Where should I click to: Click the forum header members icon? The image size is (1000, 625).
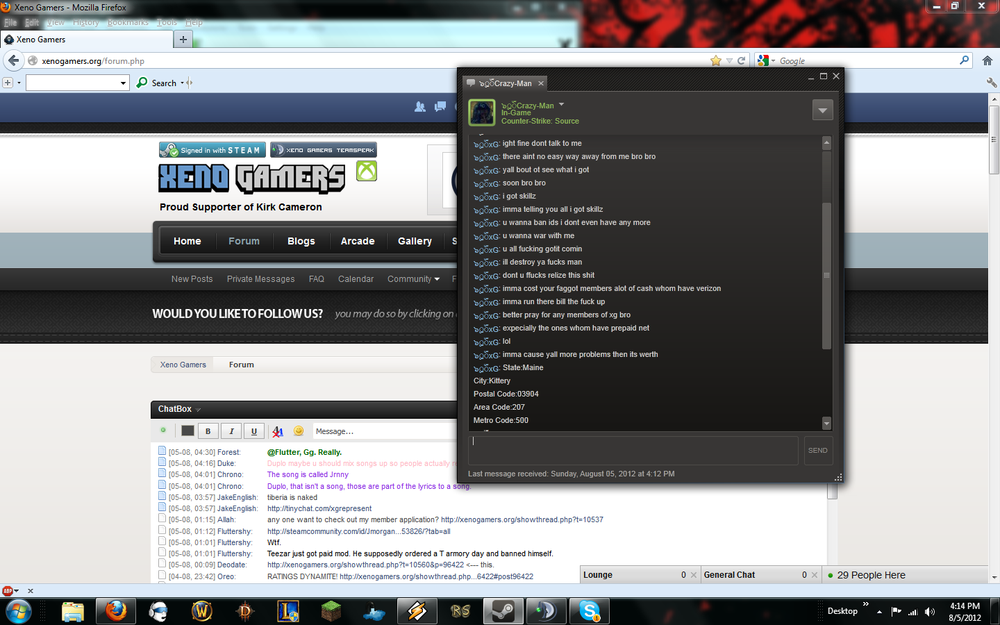[x=420, y=107]
